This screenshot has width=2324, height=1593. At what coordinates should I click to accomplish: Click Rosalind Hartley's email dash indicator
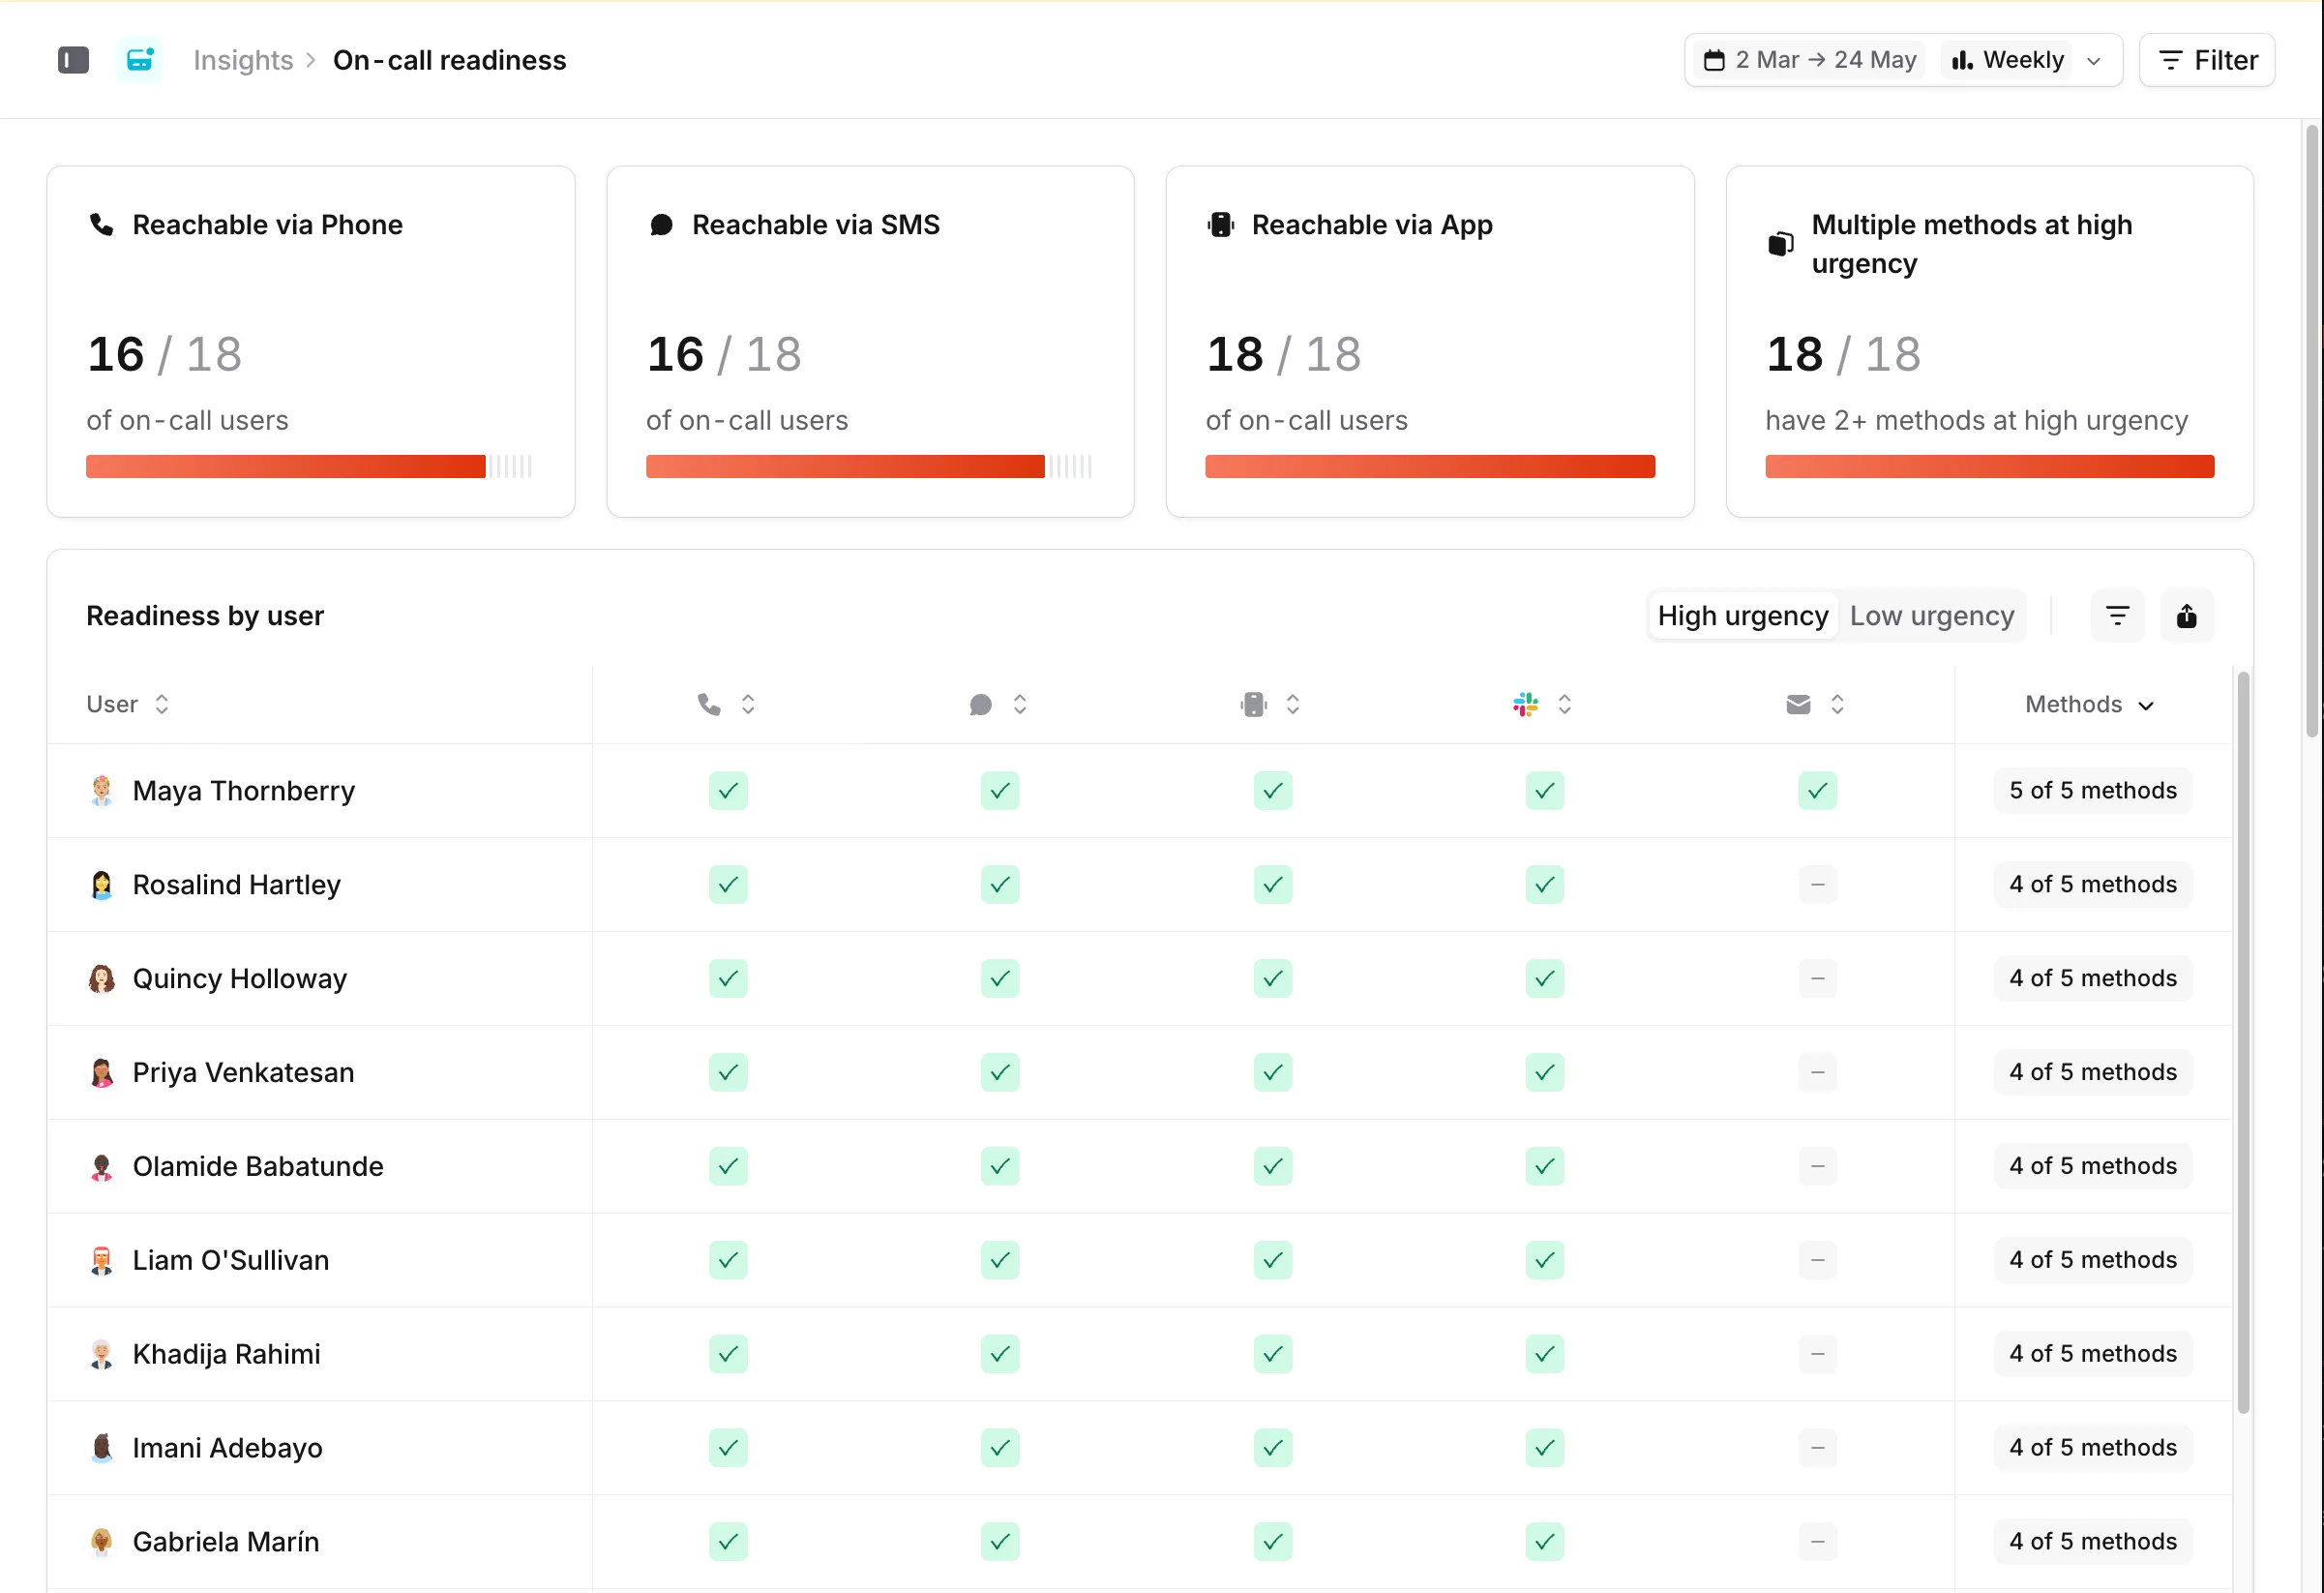tap(1817, 885)
